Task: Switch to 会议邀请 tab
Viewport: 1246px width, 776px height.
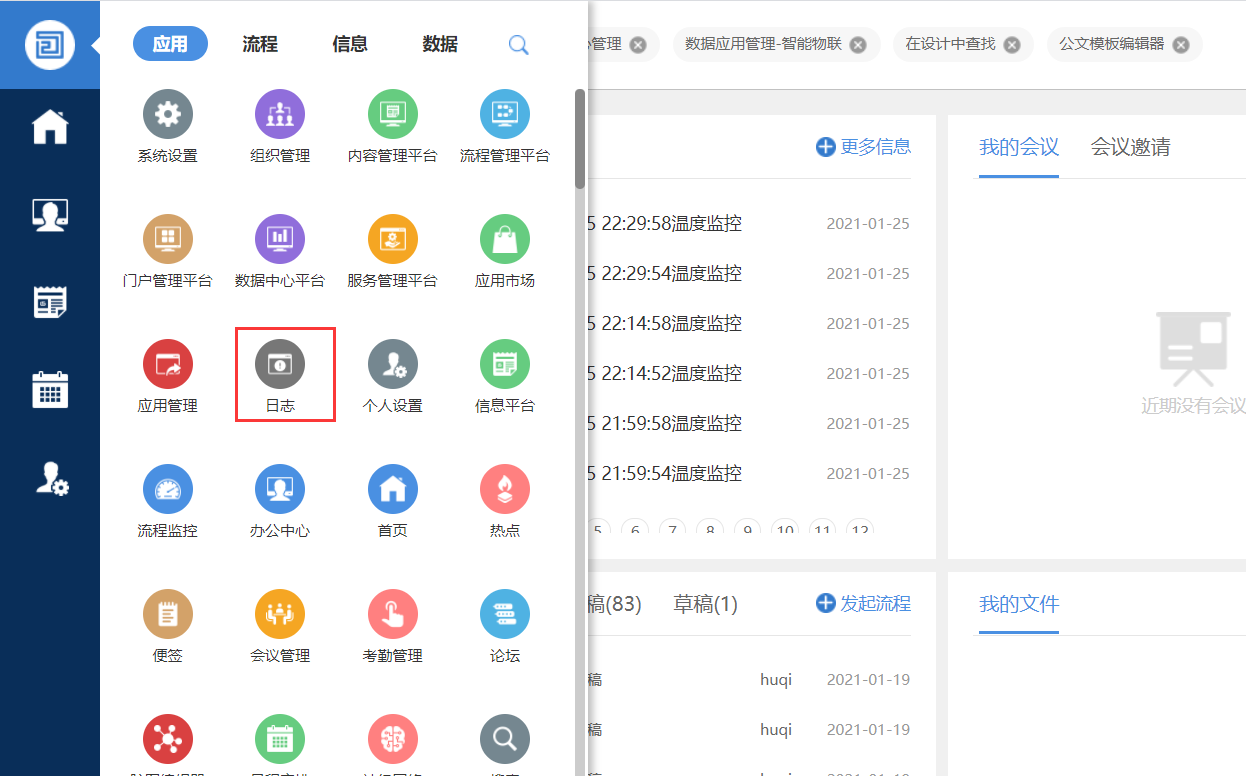Action: click(1131, 147)
